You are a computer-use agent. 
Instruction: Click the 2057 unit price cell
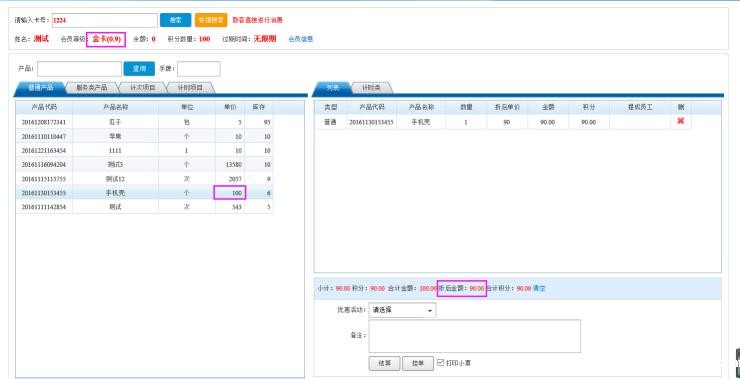point(230,179)
